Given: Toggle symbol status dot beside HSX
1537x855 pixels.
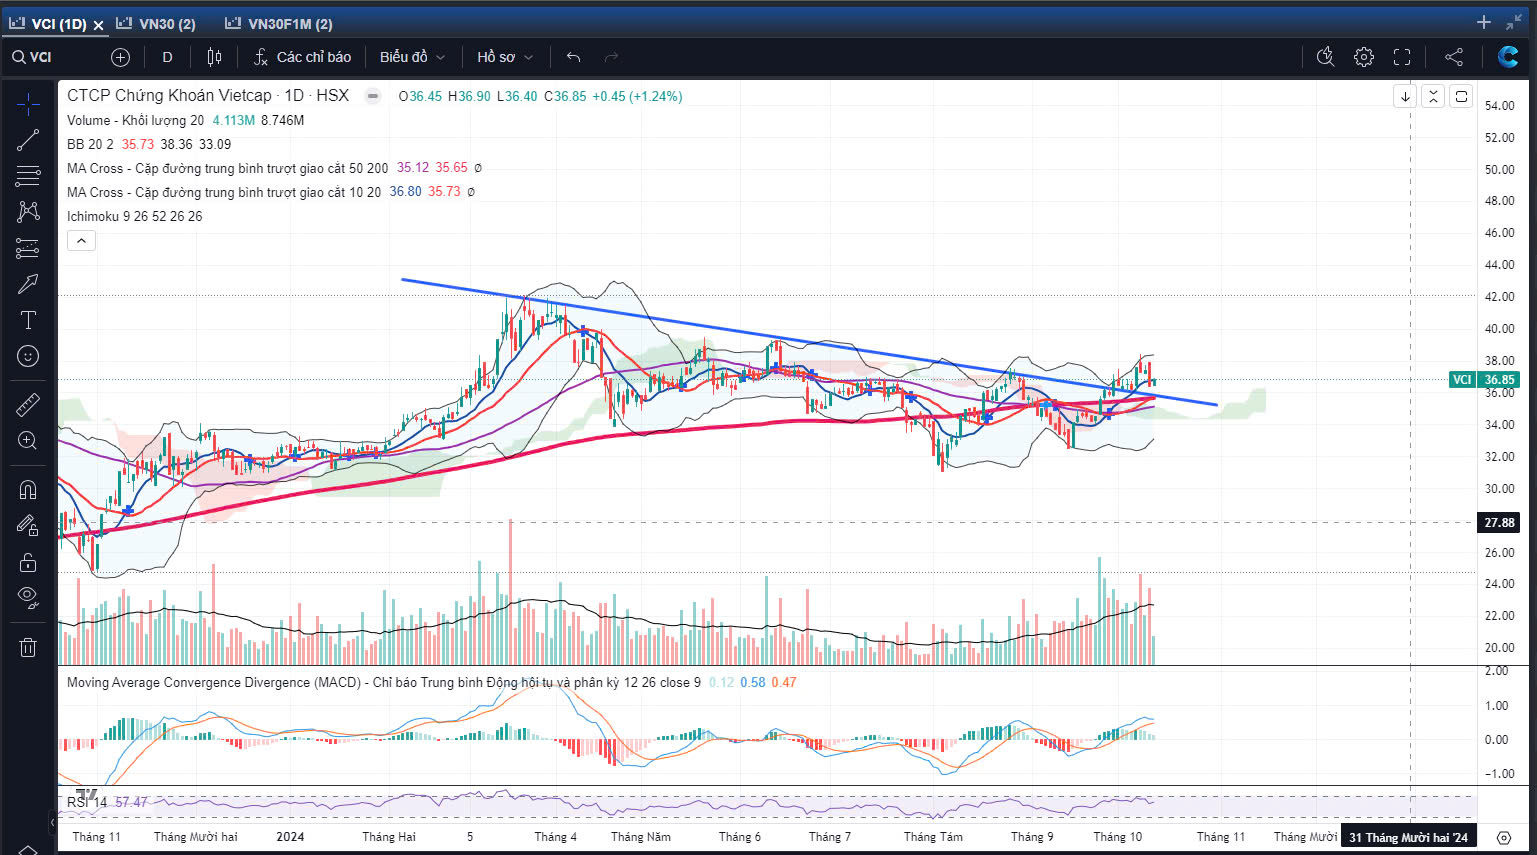Looking at the screenshot, I should [x=372, y=96].
